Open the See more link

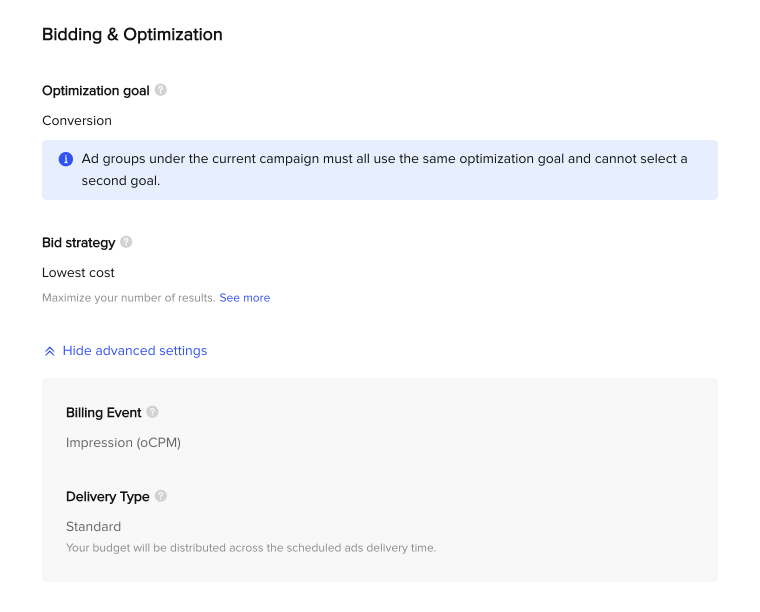(245, 298)
